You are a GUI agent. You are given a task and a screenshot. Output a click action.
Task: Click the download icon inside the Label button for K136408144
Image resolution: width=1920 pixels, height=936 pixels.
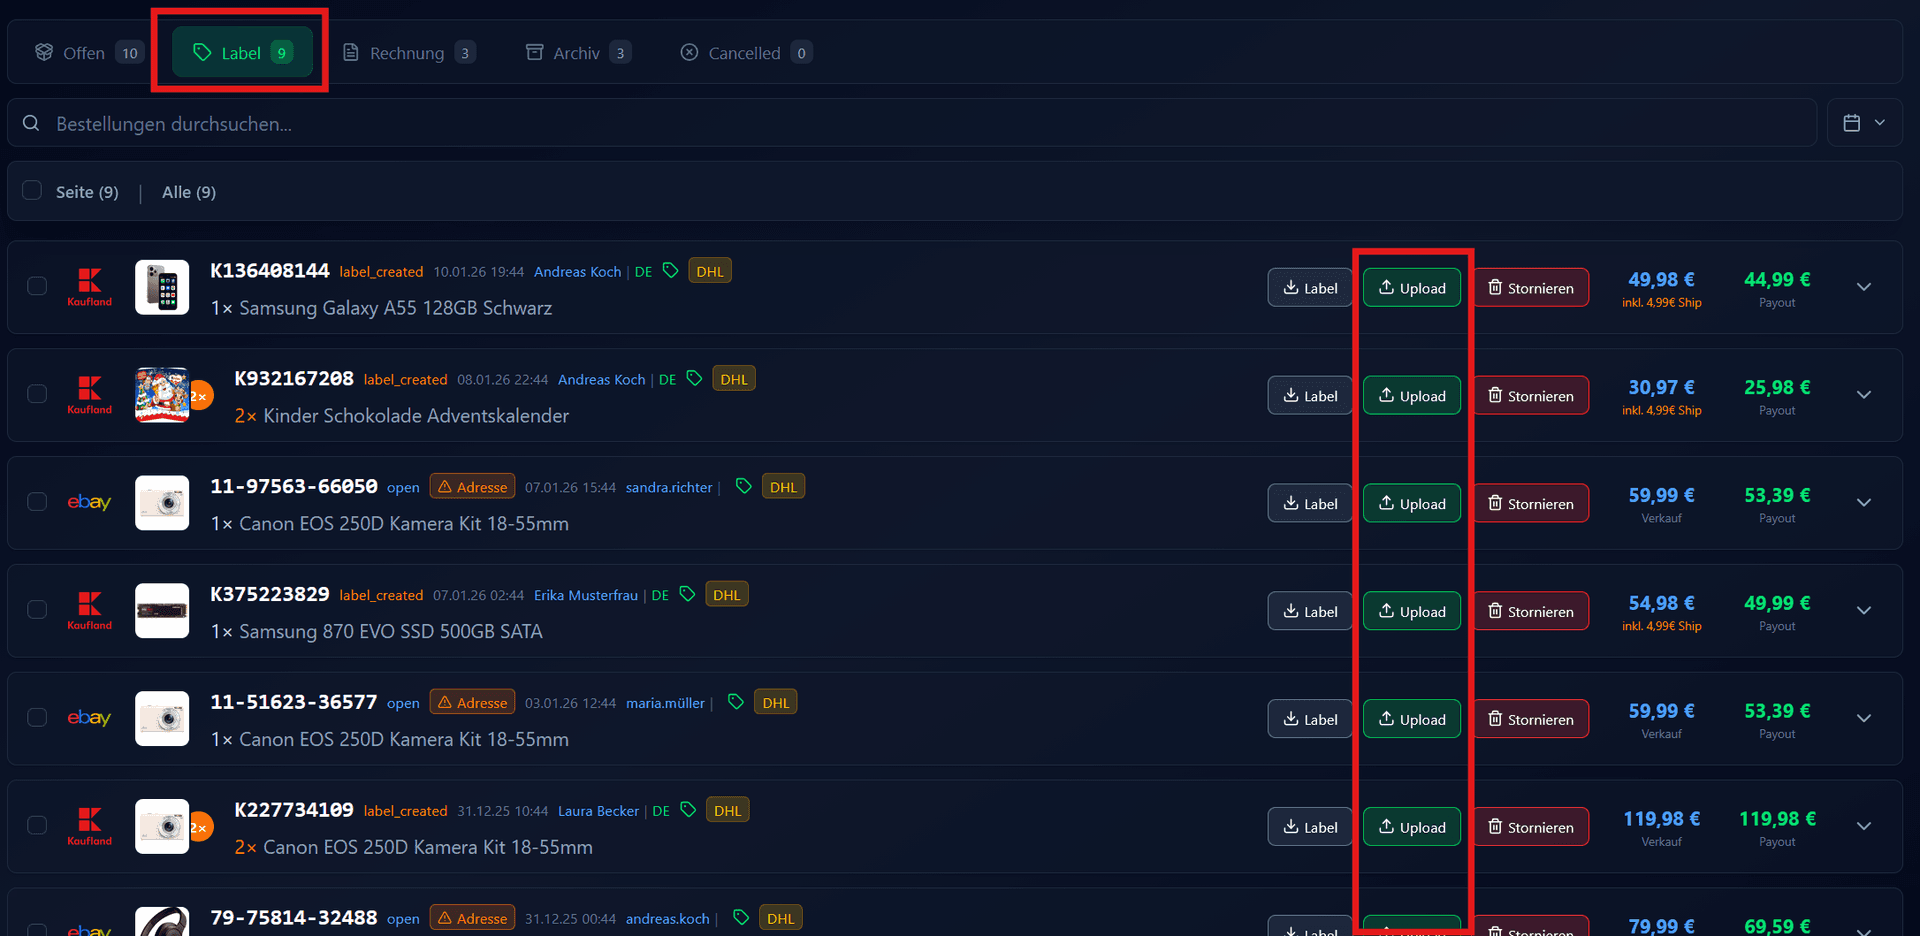tap(1290, 287)
